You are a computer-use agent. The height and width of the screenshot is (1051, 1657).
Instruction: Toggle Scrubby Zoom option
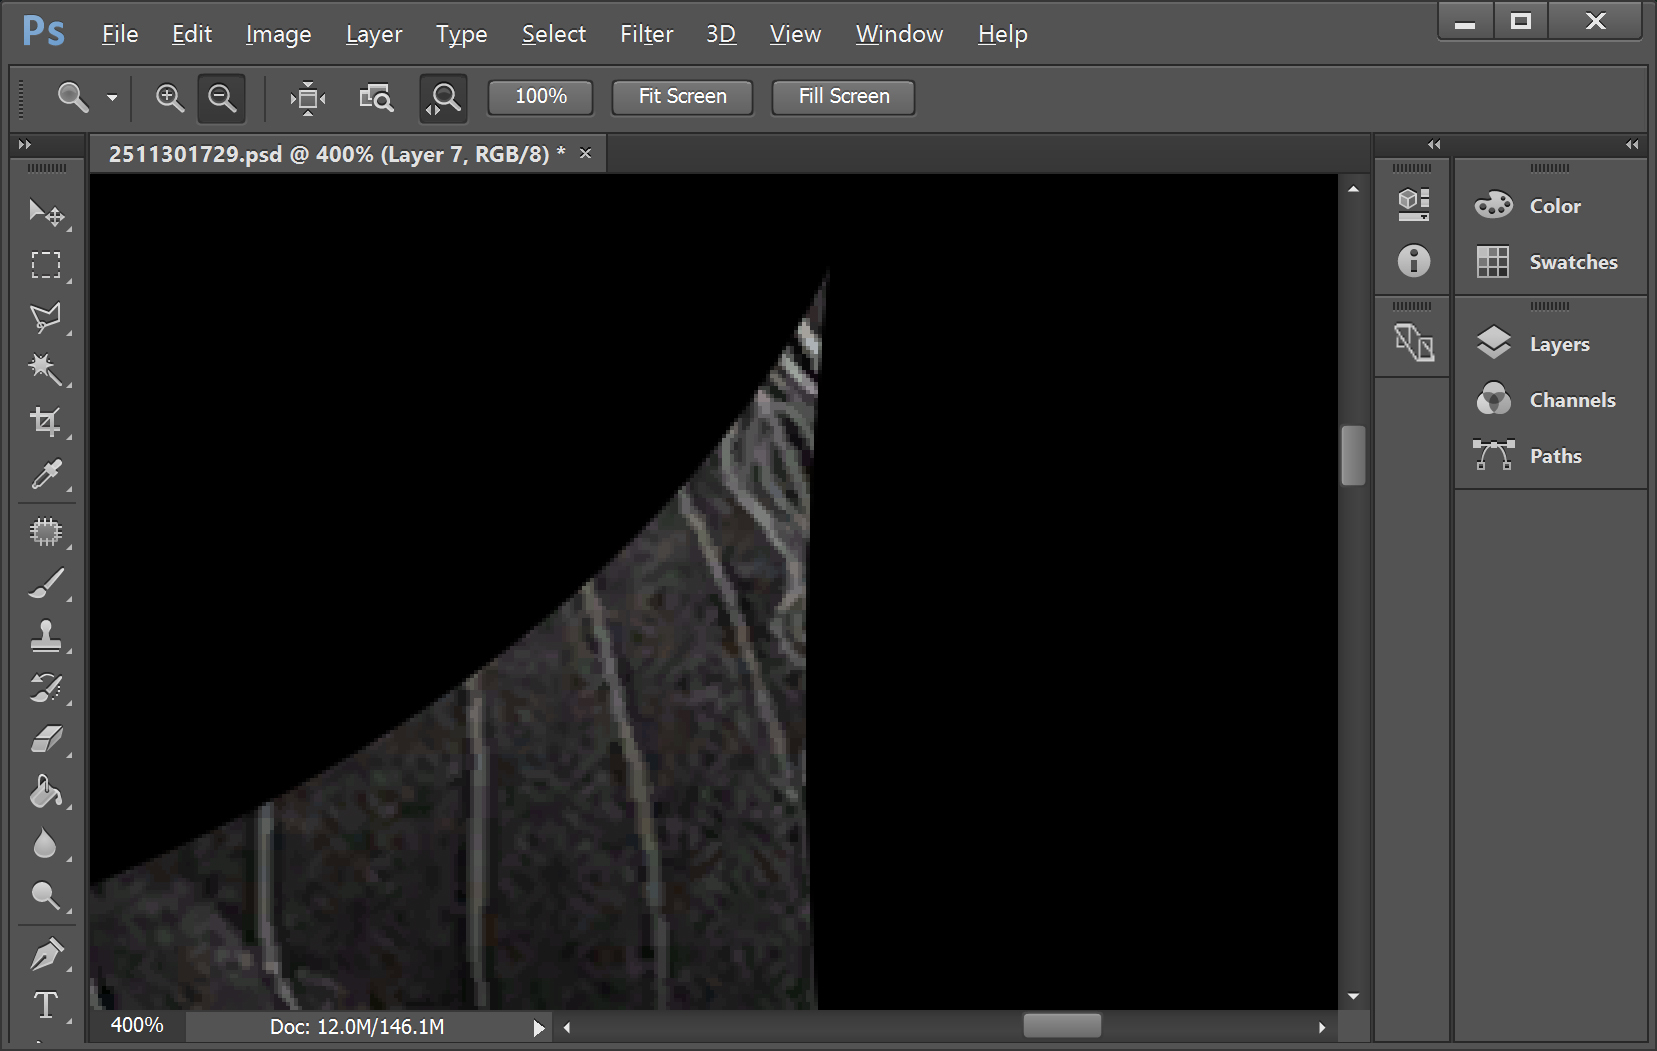point(443,97)
